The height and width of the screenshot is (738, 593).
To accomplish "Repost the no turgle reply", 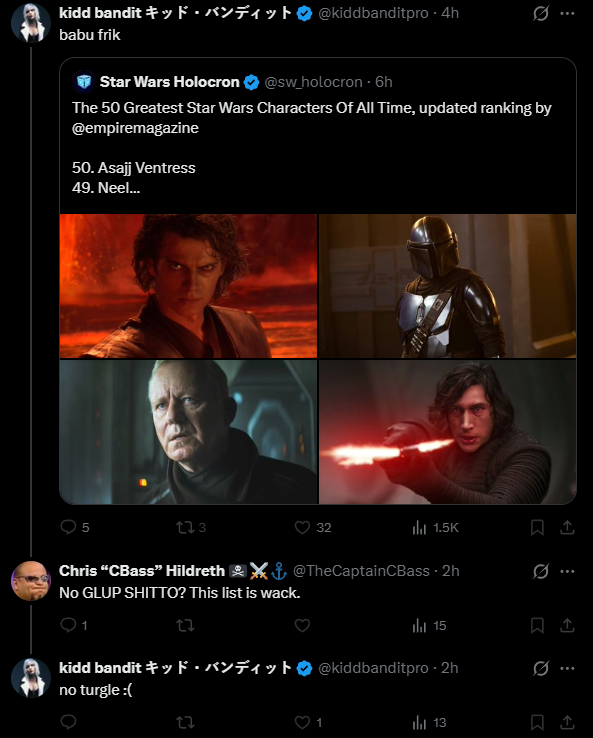I will click(x=185, y=722).
